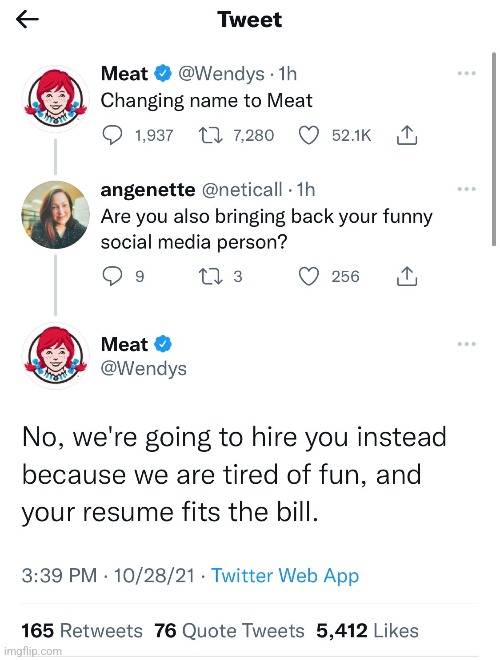Reply to the 'Changing name to Meat' tweet
The width and height of the screenshot is (500, 660).
click(x=112, y=136)
